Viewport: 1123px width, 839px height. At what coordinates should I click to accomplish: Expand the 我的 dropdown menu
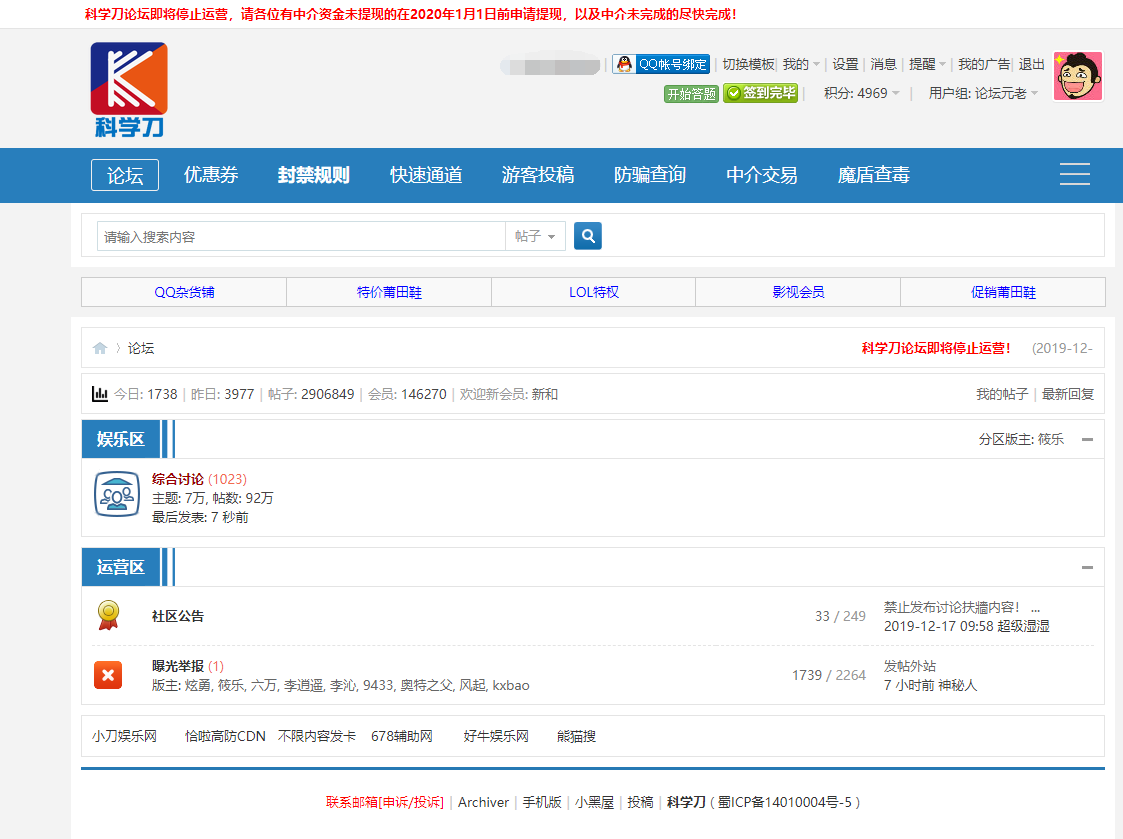(x=801, y=64)
